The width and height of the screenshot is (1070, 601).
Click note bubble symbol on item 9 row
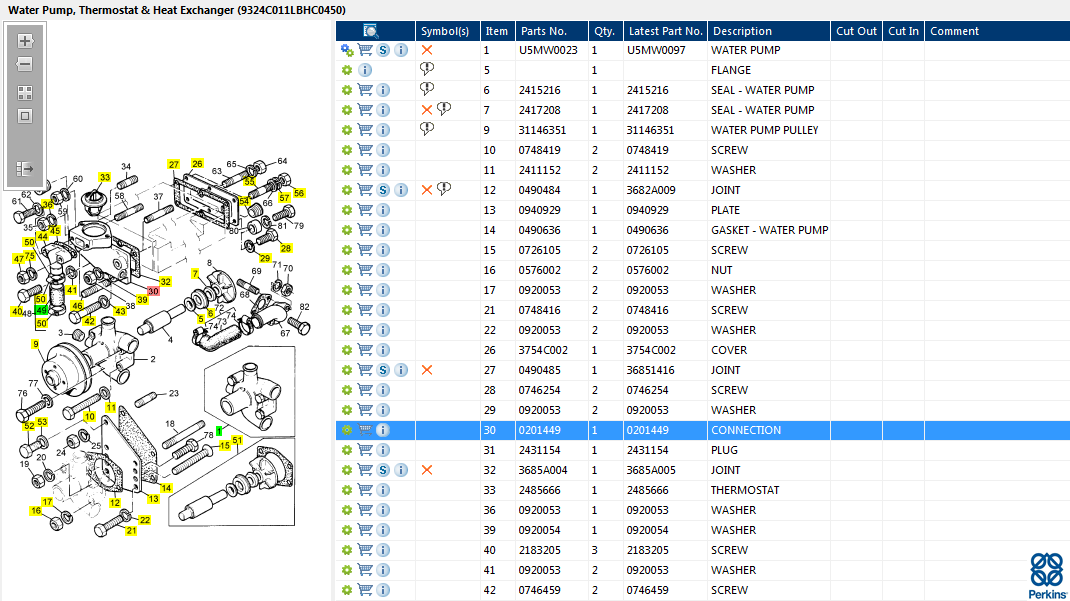click(x=427, y=130)
